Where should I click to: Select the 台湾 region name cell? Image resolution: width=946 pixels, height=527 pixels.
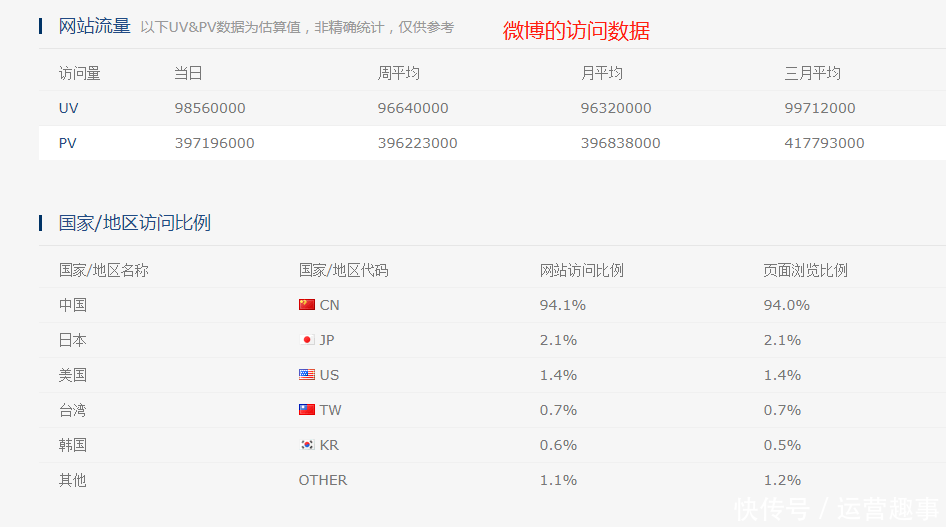[72, 410]
